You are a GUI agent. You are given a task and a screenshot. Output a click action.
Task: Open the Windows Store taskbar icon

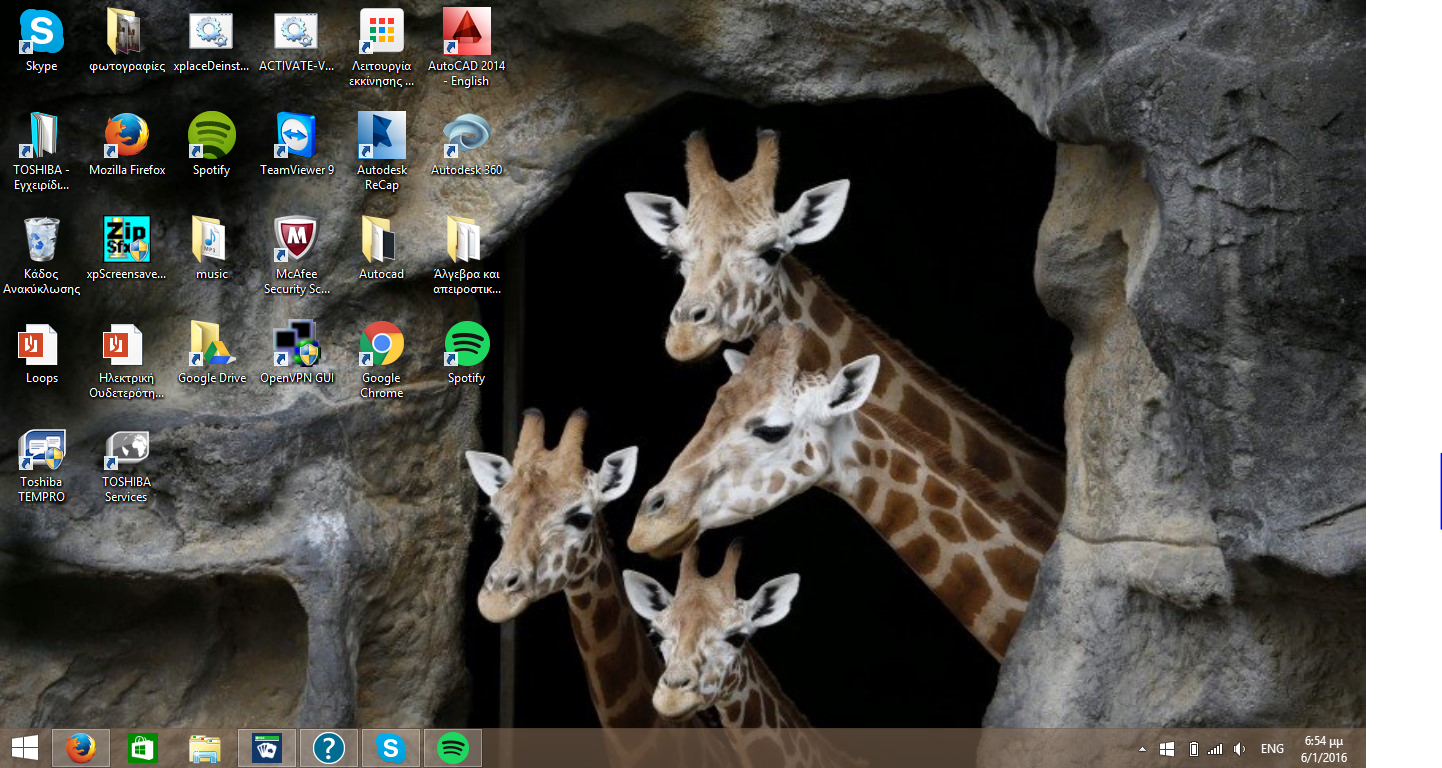click(x=143, y=748)
